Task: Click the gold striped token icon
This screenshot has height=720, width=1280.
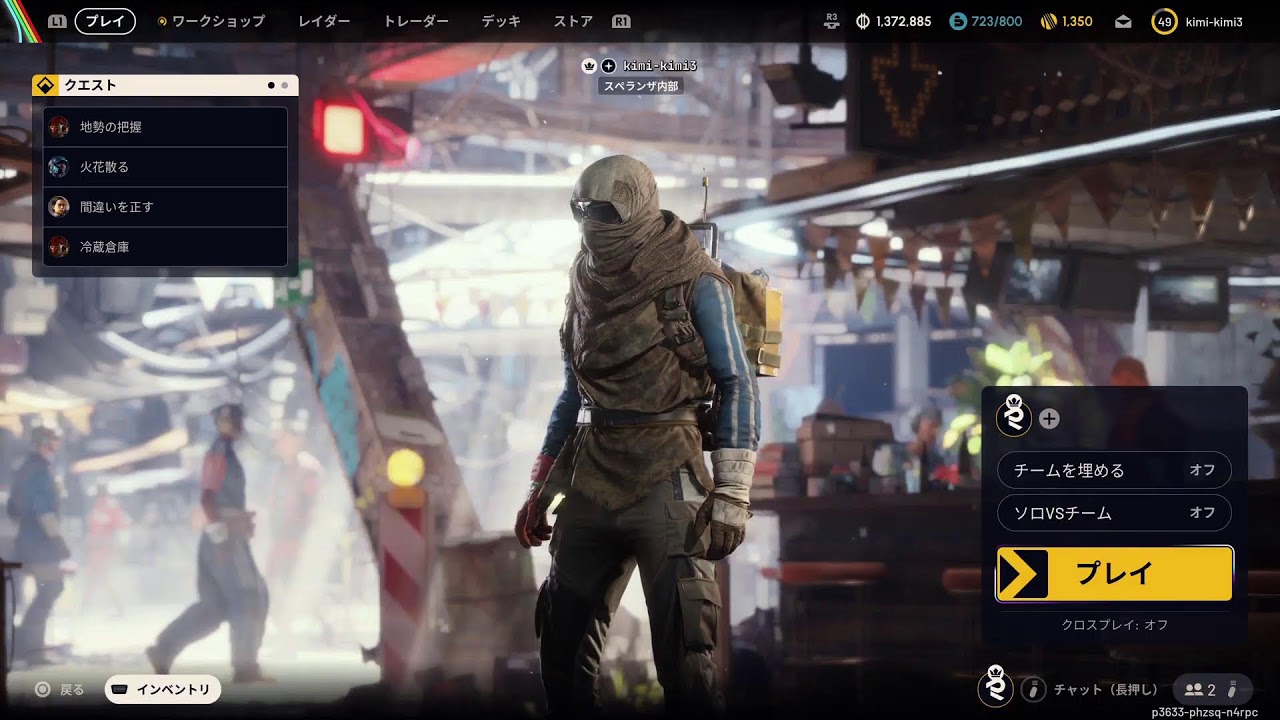Action: pyautogui.click(x=1049, y=21)
